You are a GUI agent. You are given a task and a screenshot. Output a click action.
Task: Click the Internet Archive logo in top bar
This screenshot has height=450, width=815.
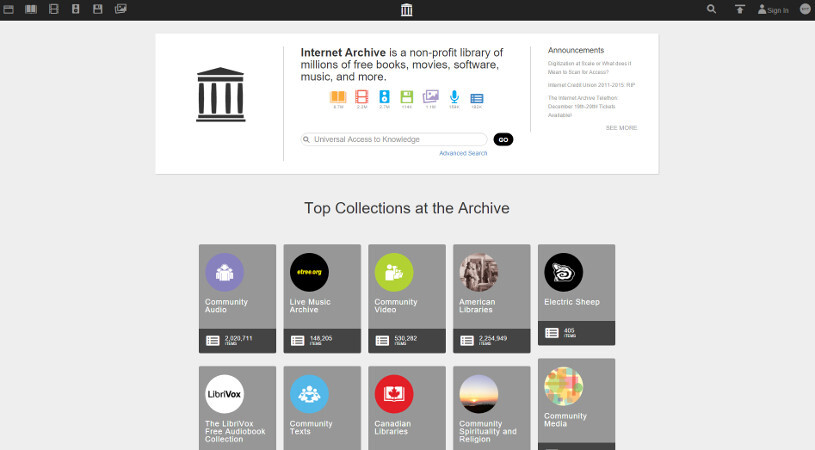[406, 10]
